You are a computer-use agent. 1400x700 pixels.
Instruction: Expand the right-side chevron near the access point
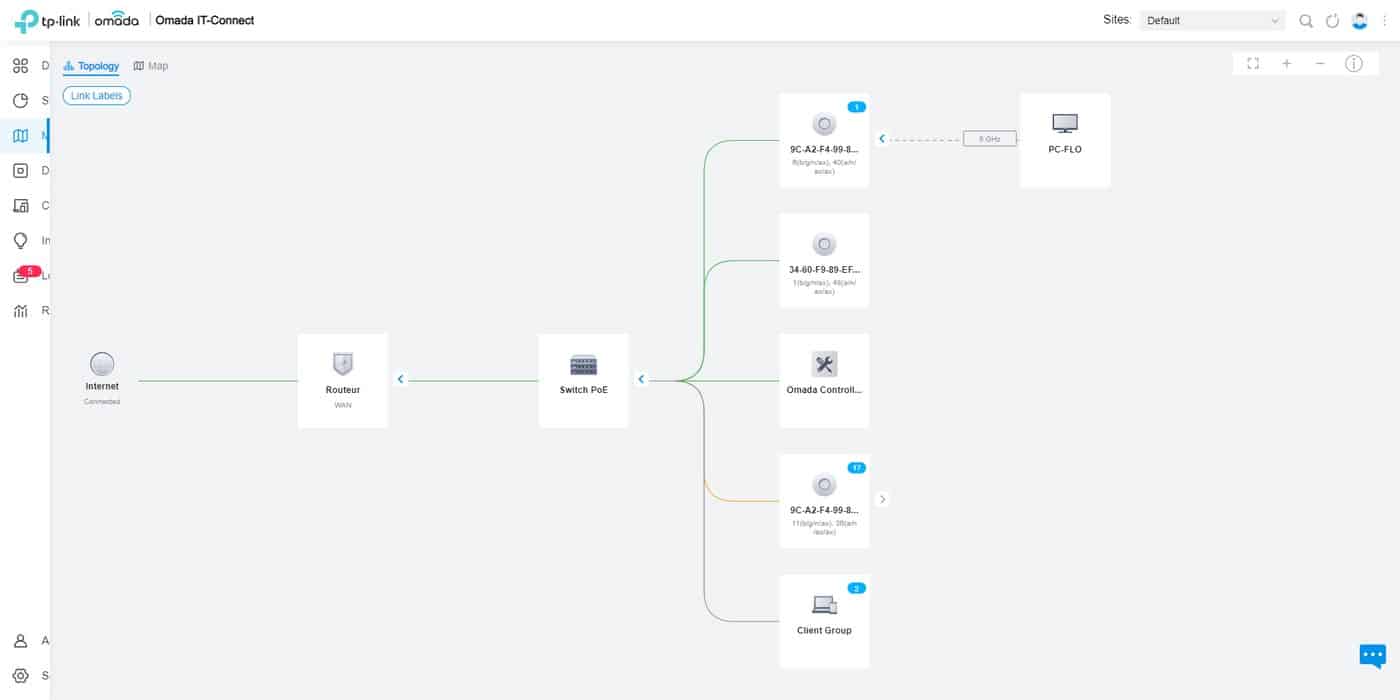click(x=881, y=499)
